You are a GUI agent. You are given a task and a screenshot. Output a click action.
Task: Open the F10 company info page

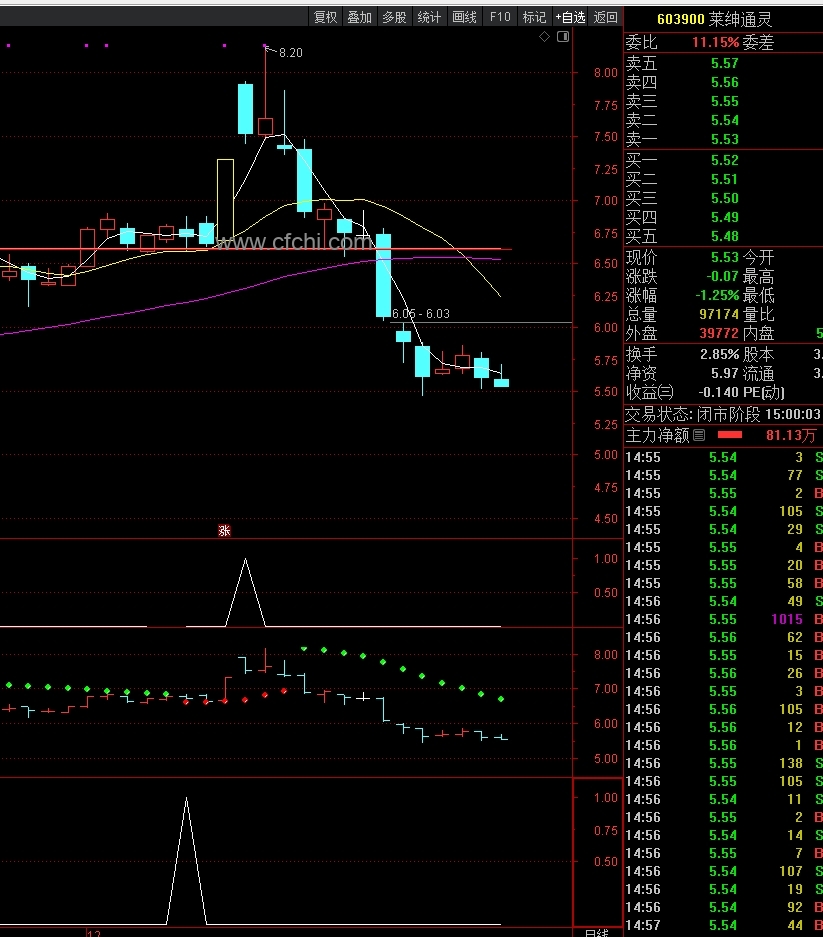pos(500,17)
